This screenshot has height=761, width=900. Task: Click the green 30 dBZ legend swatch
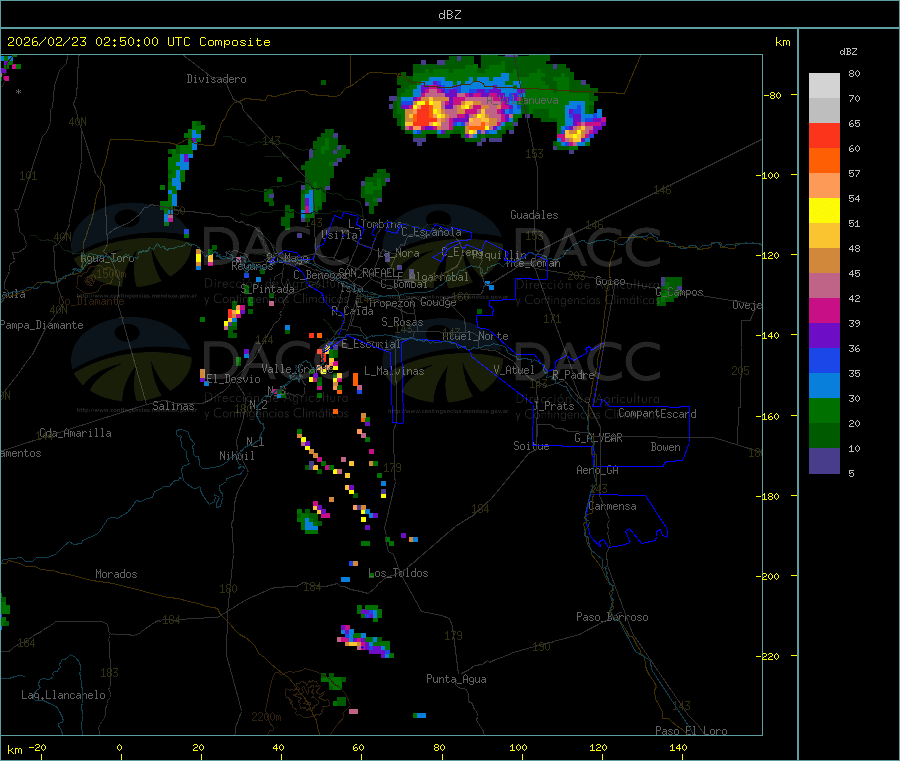[x=824, y=410]
